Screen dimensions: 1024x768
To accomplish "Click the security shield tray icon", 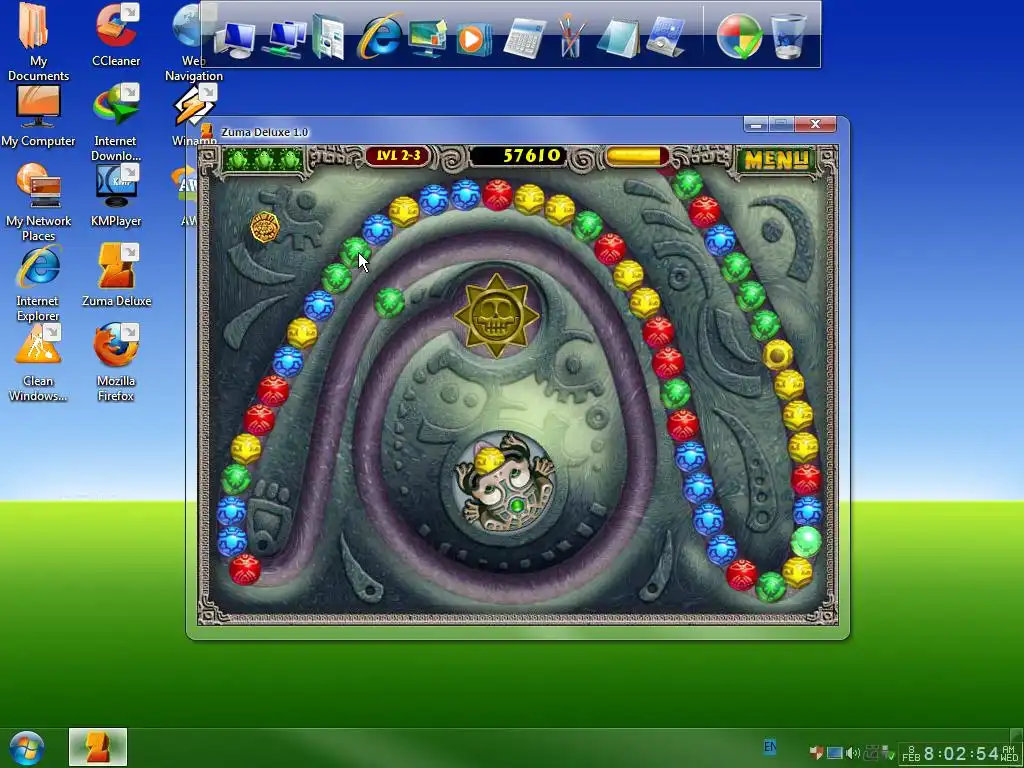I will tap(816, 753).
